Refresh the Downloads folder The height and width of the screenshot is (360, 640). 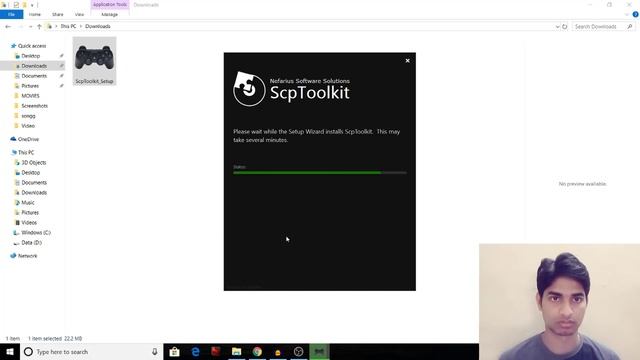(x=564, y=27)
